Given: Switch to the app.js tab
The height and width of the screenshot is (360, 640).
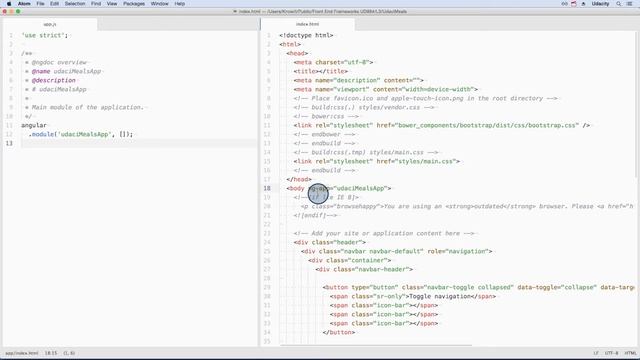Looking at the screenshot, I should [x=50, y=24].
